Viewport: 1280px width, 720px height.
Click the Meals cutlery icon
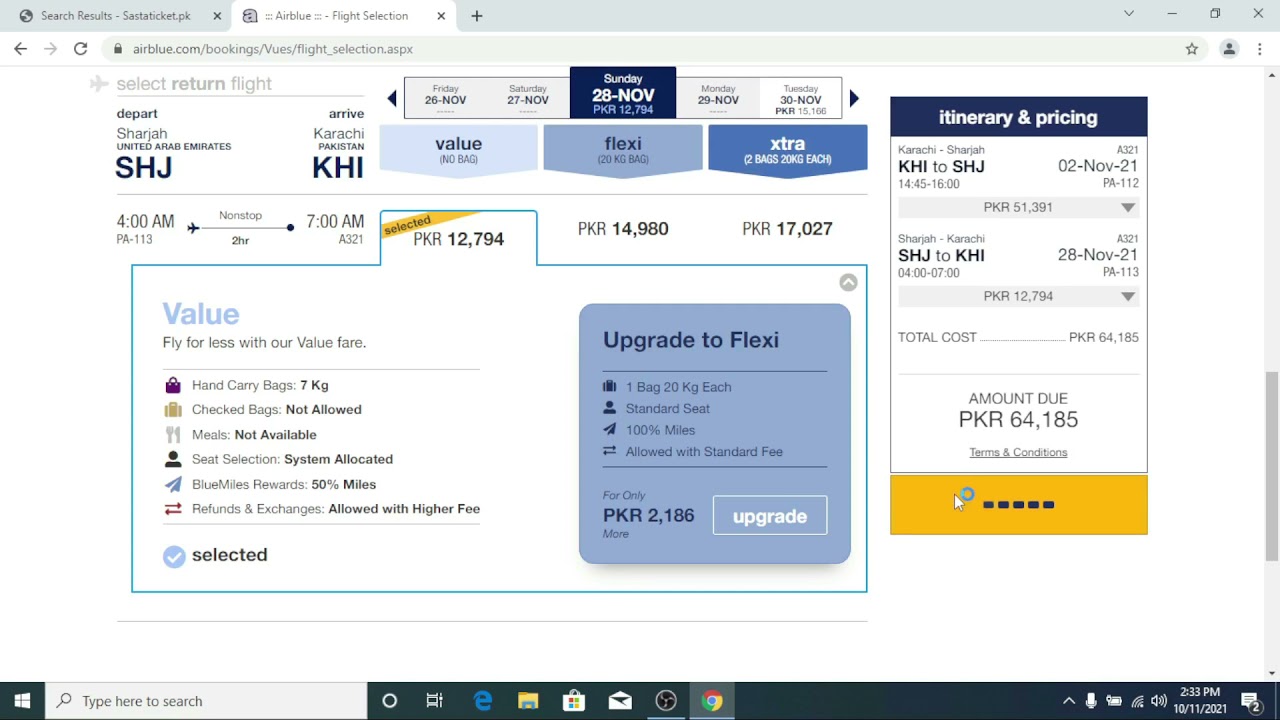click(x=173, y=434)
